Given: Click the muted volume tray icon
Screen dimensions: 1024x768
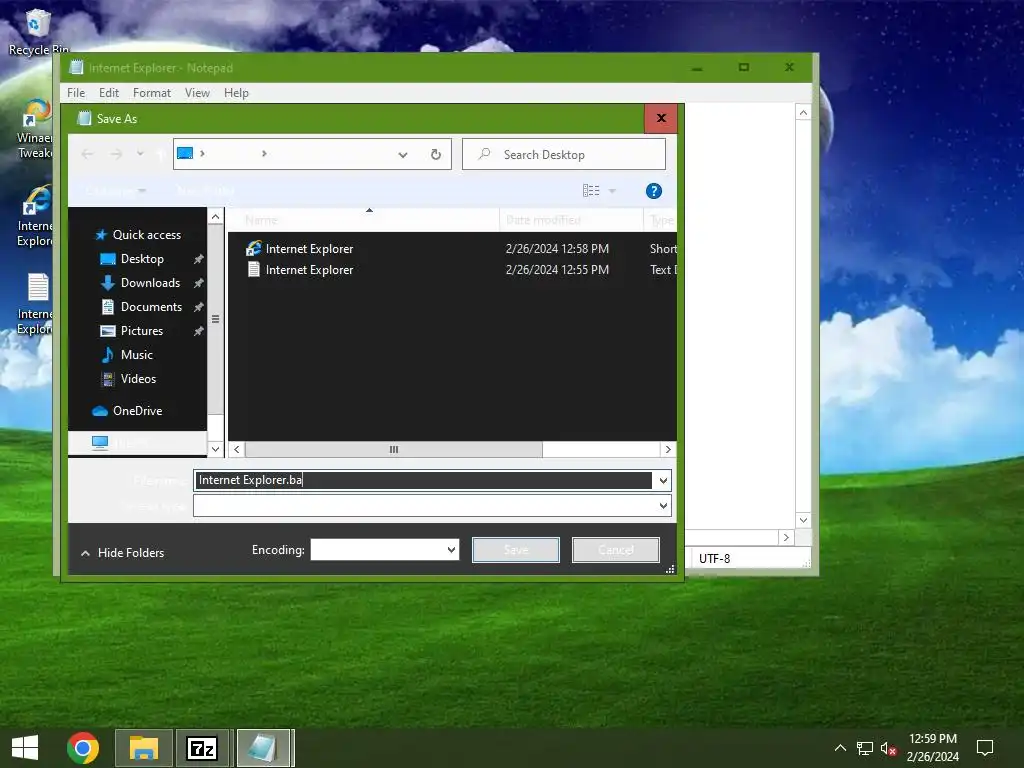Looking at the screenshot, I should pyautogui.click(x=888, y=748).
